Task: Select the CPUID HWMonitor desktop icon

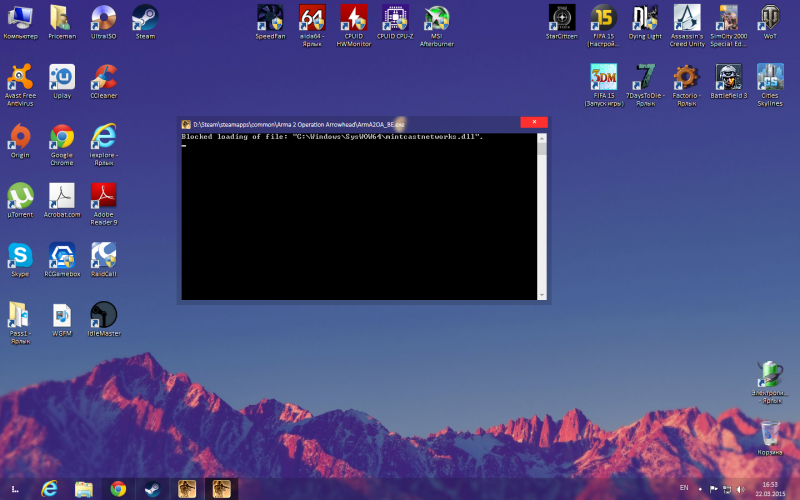Action: click(353, 18)
